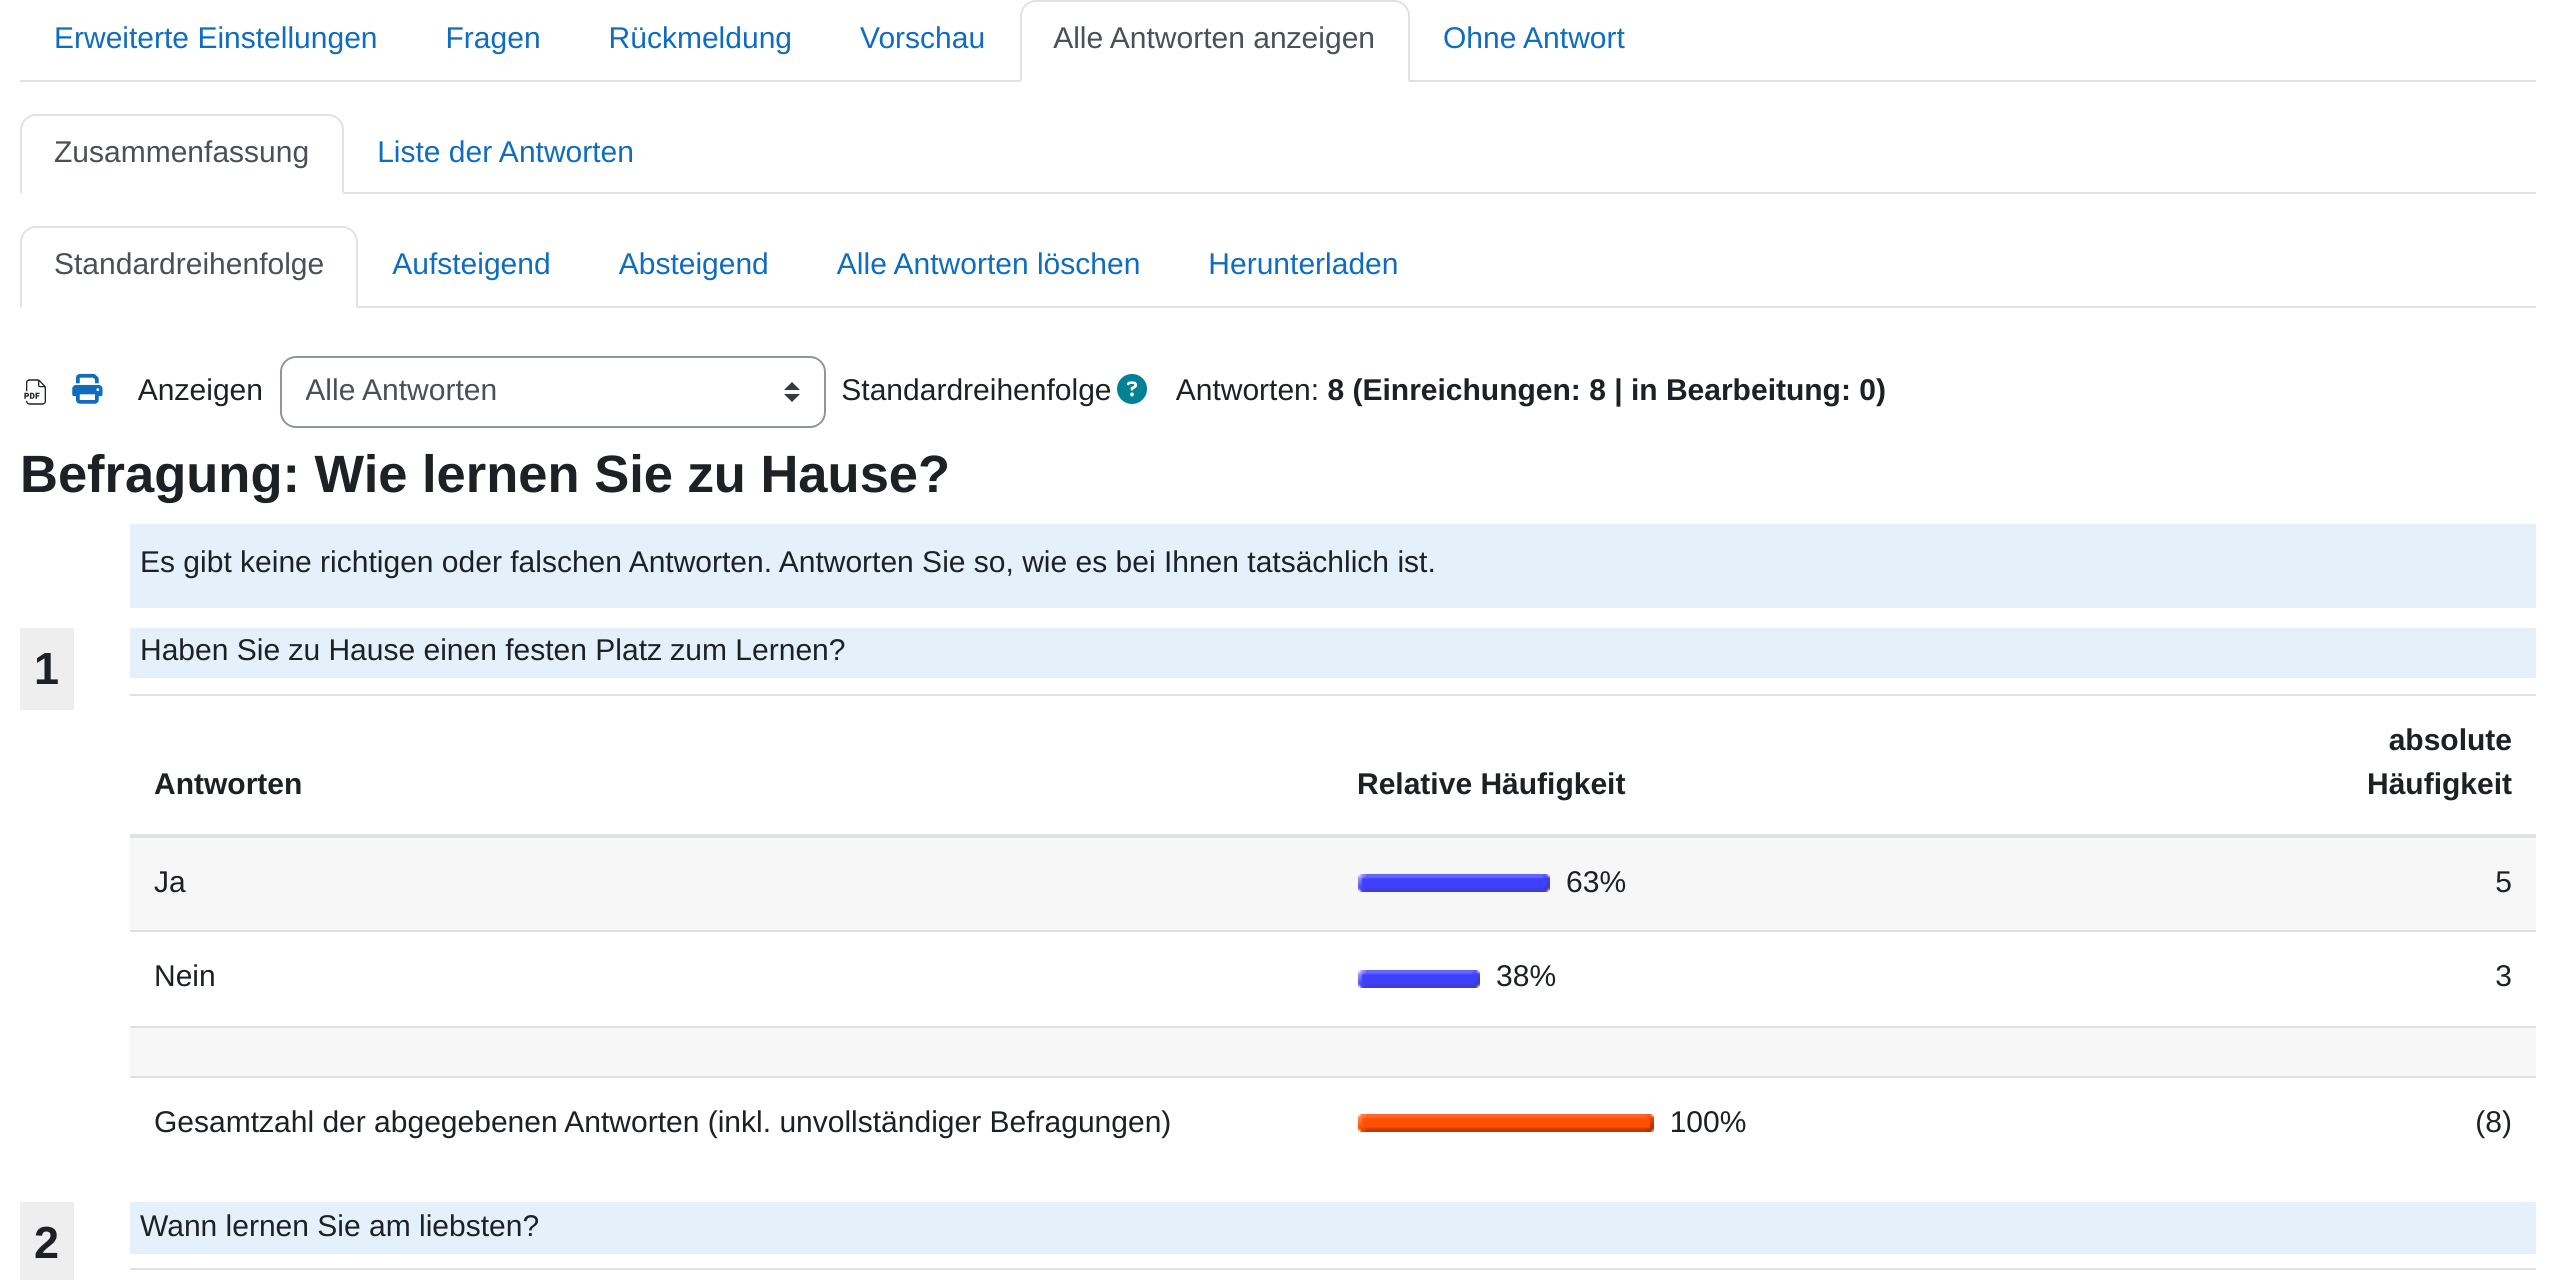
Task: Click total count (8)
Action: (x=2493, y=1122)
